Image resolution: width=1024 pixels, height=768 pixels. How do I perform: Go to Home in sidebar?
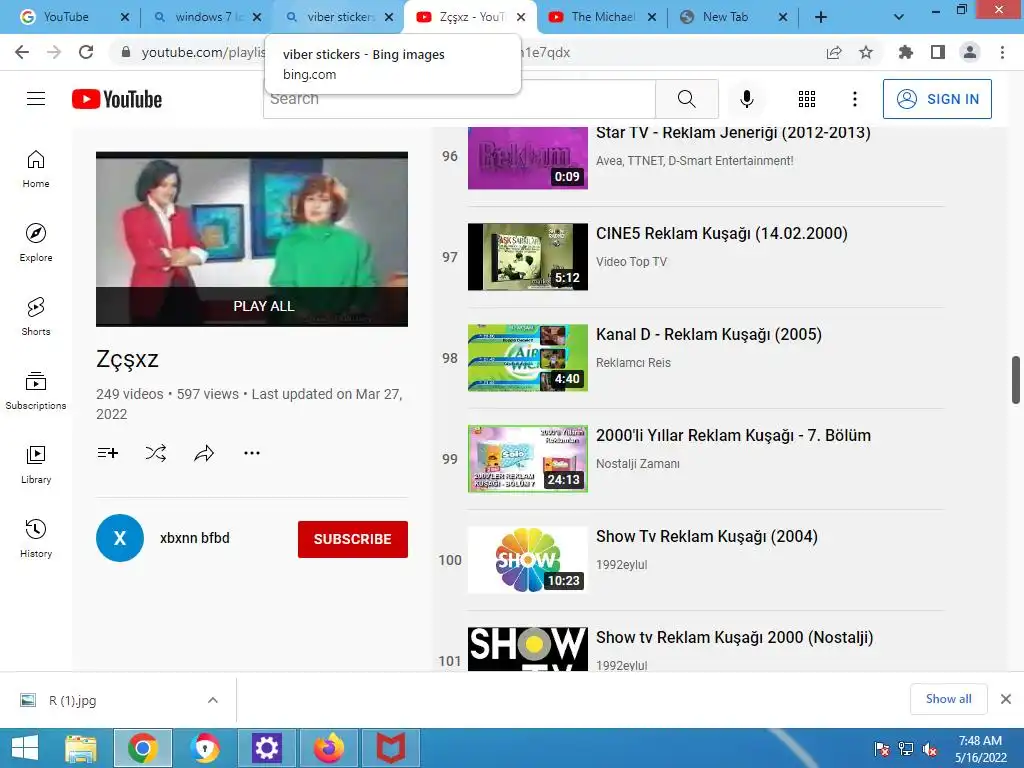click(36, 168)
